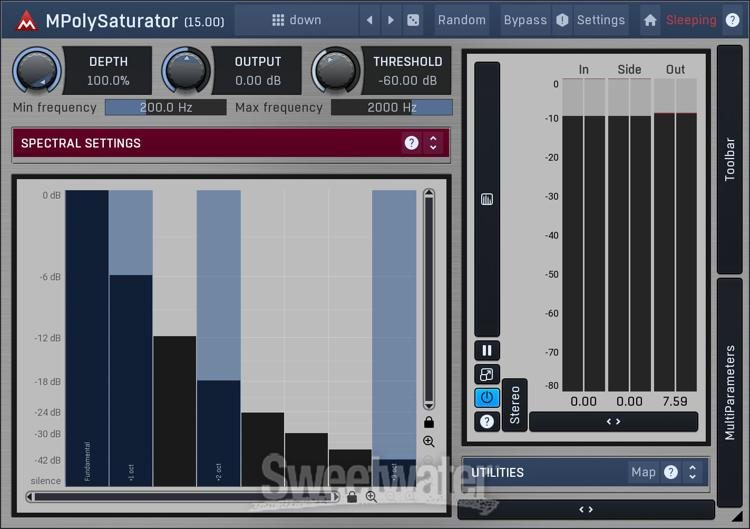Screen dimensions: 750x529
Task: Click the home icon in the header
Action: 650,20
